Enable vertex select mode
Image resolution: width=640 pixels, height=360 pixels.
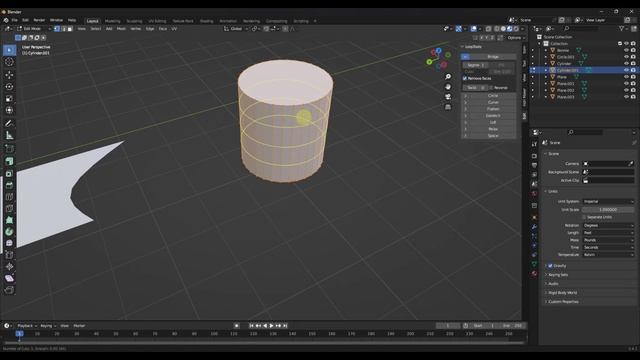[57, 29]
